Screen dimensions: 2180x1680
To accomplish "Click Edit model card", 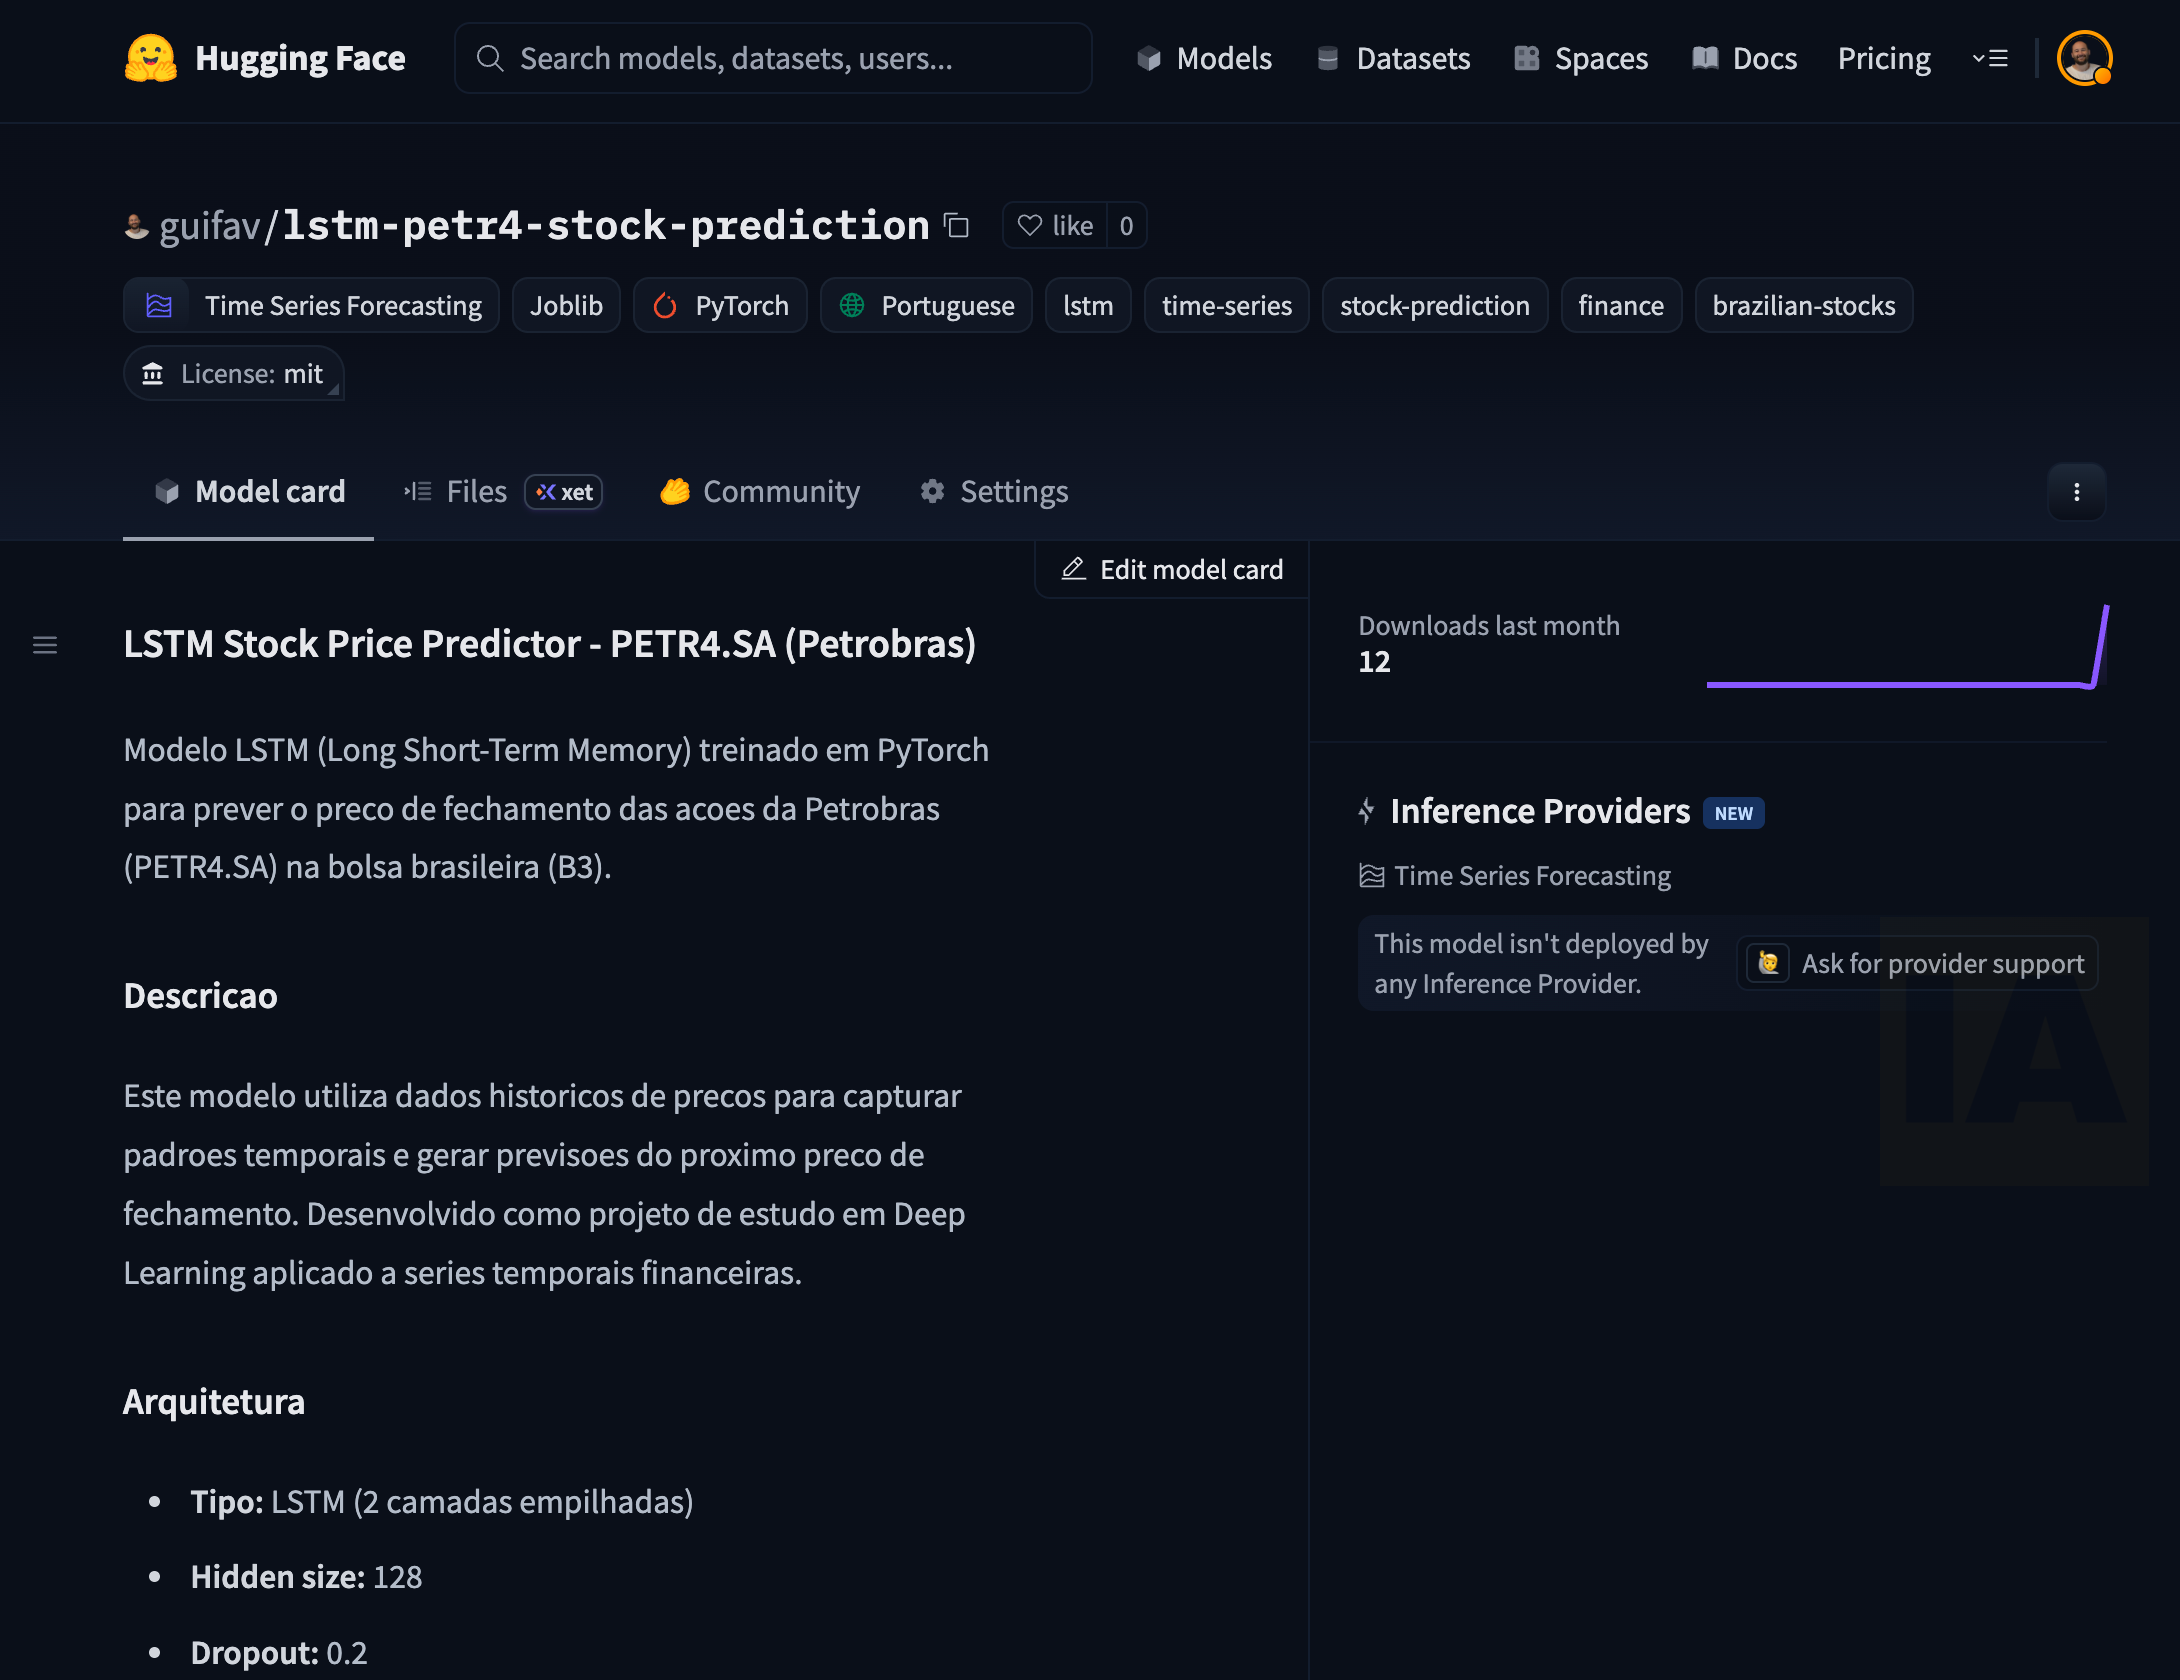I will coord(1172,570).
